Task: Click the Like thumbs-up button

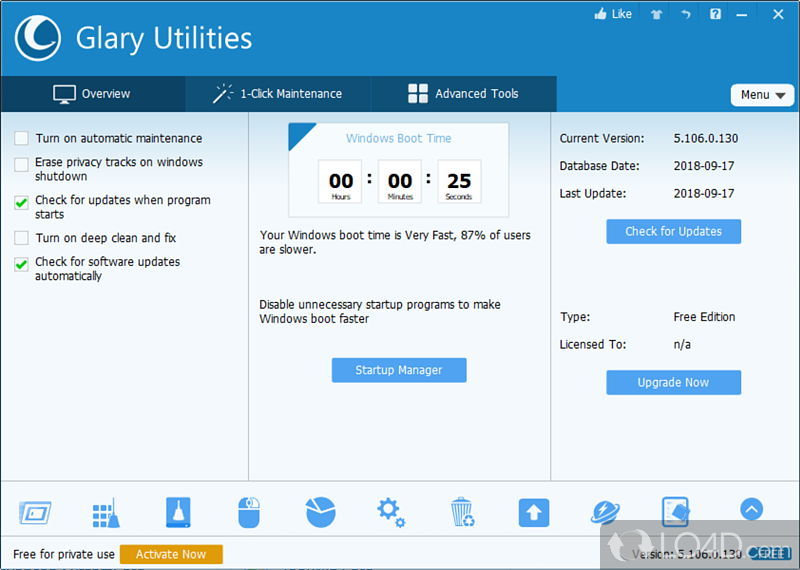Action: [x=613, y=14]
